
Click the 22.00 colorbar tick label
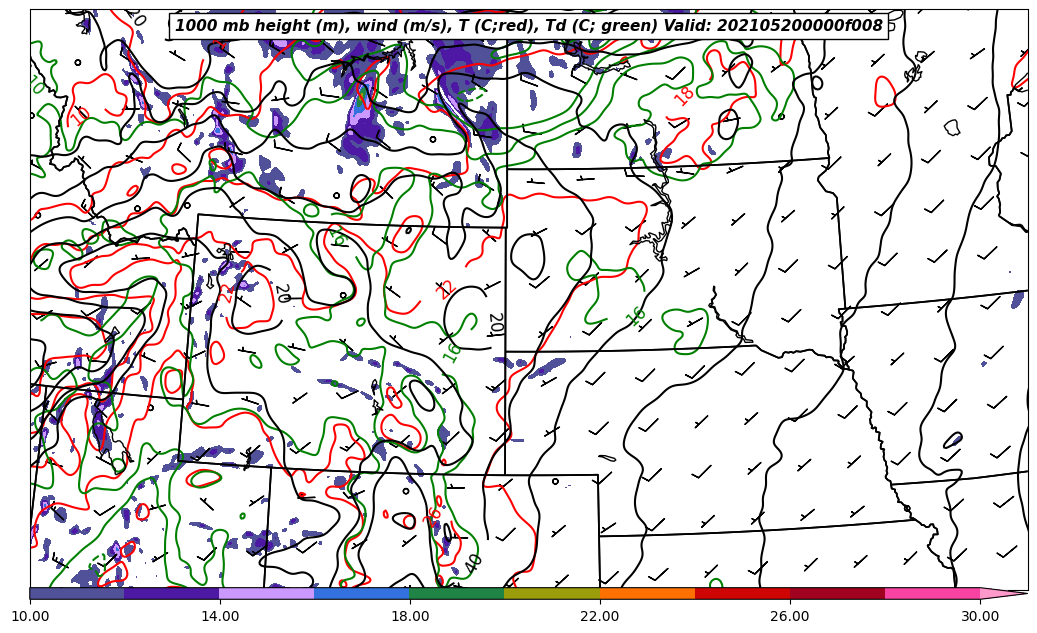(600, 616)
